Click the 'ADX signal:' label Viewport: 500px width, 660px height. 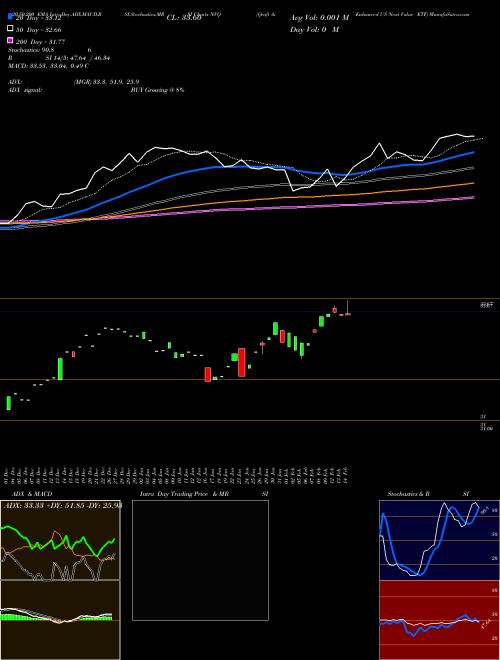25,90
